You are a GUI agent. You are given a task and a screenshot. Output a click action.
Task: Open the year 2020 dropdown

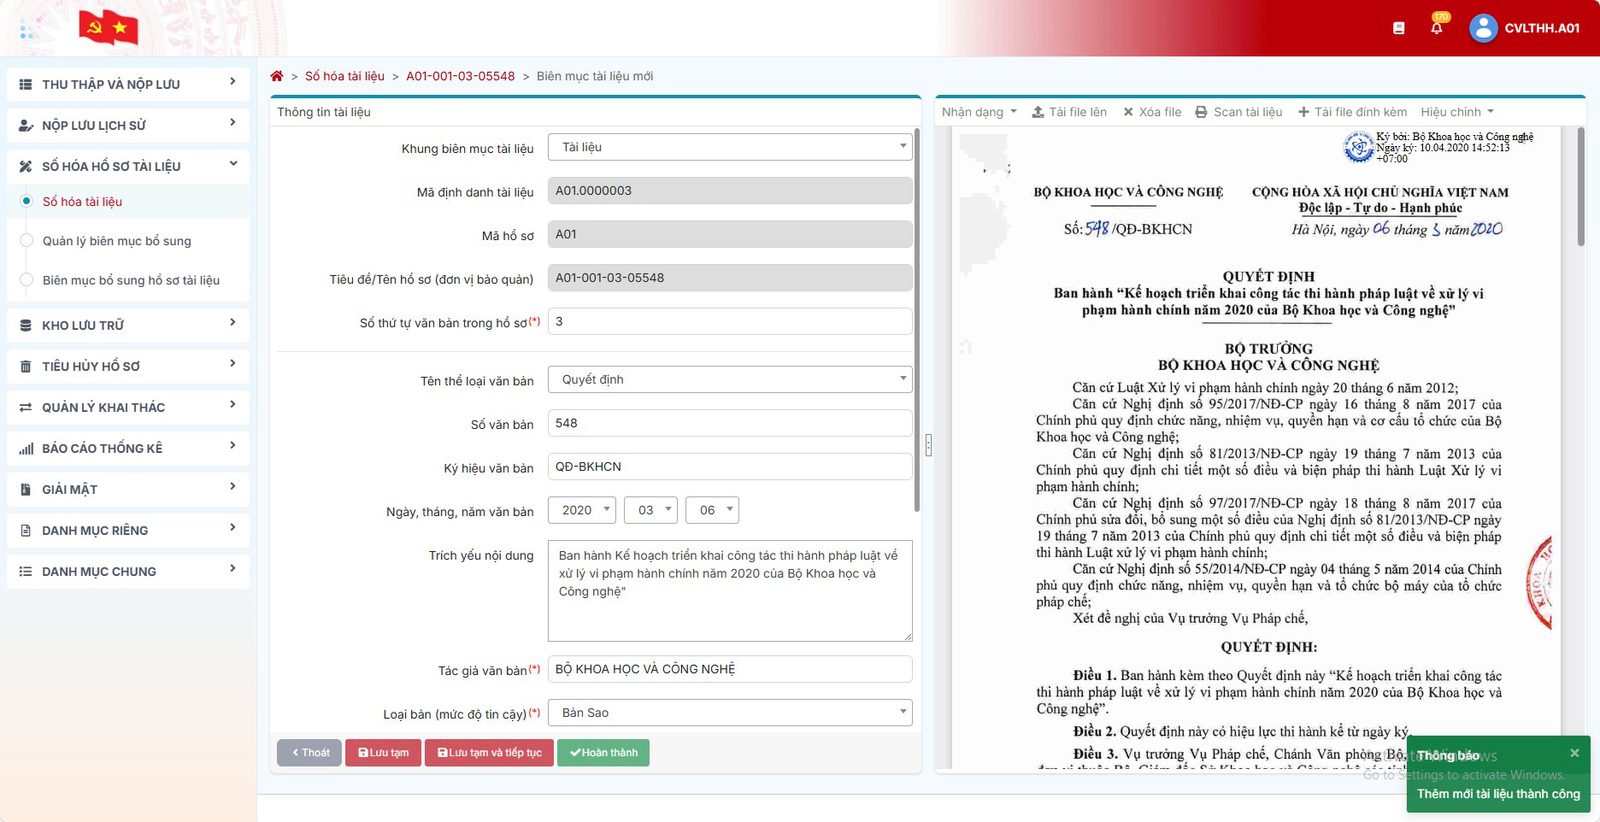[x=582, y=510]
